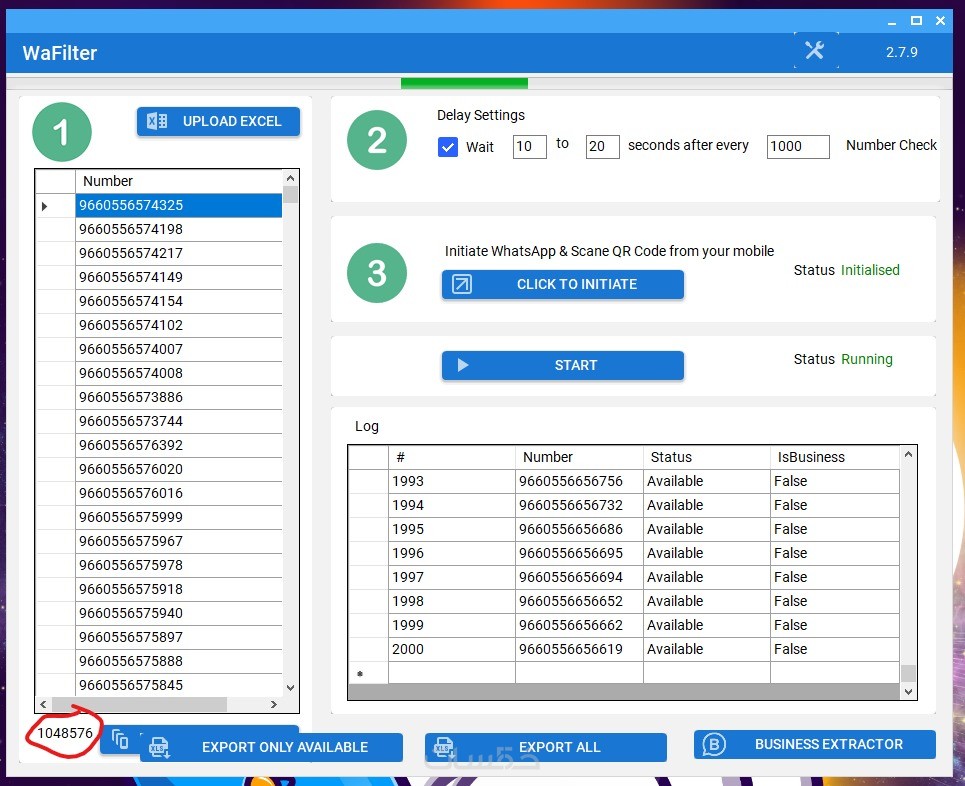Viewport: 965px width, 786px height.
Task: Click the Excel icon on Upload Excel
Action: pyautogui.click(x=156, y=121)
